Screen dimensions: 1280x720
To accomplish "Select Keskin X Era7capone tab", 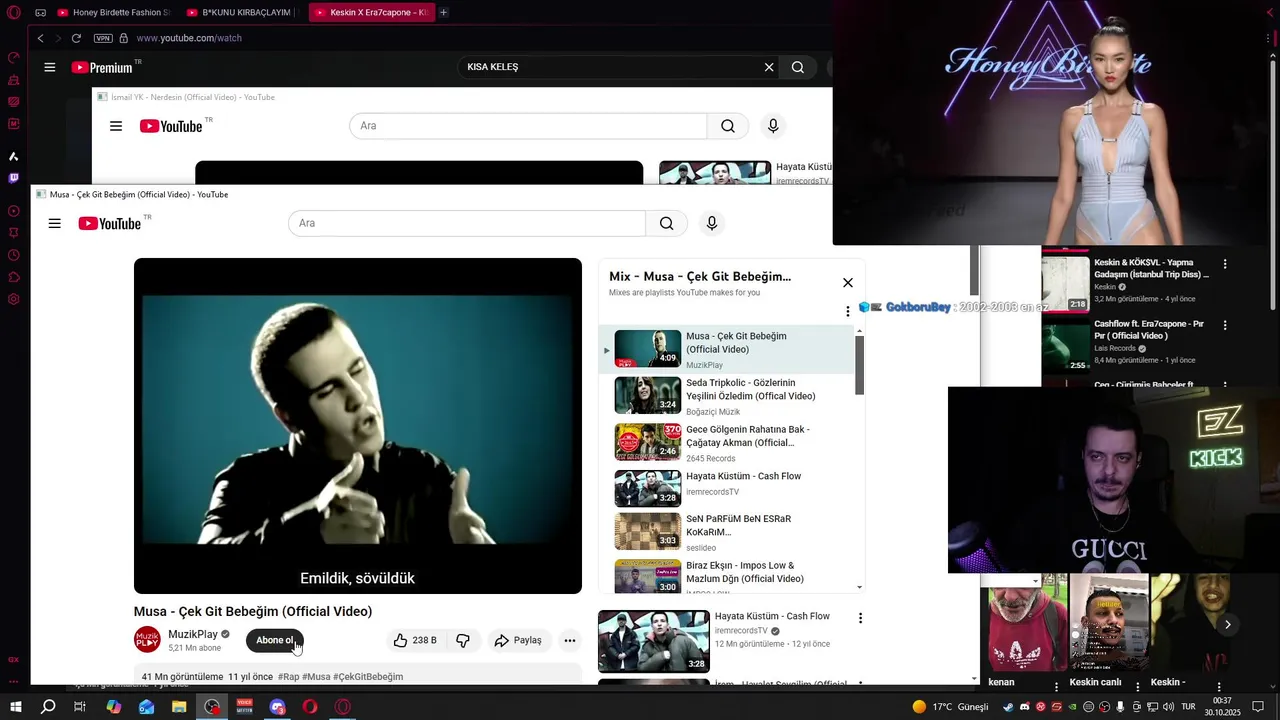I will click(x=370, y=13).
